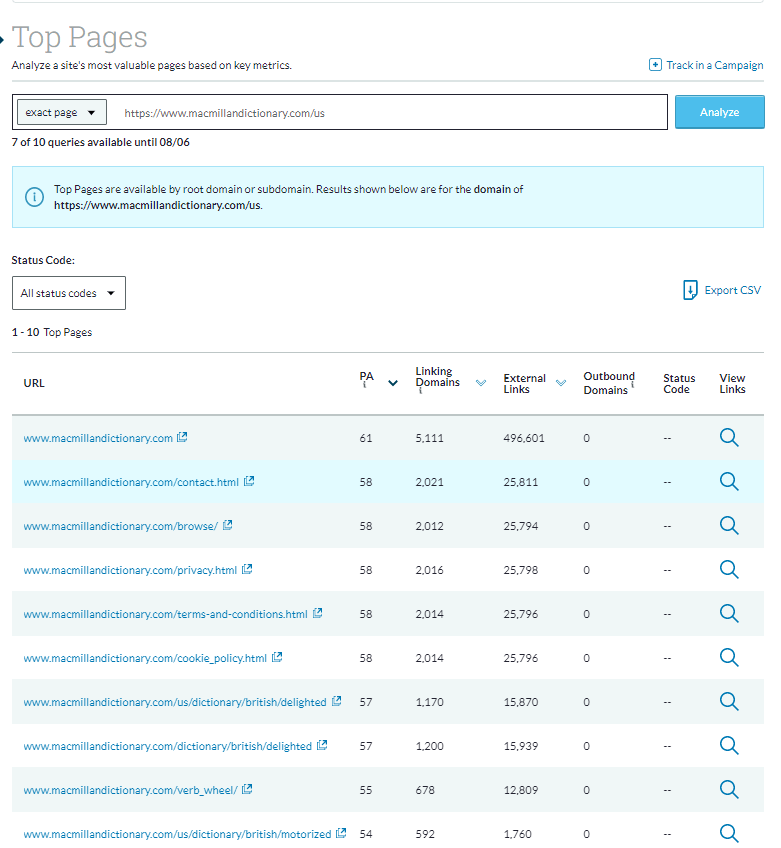Open the privacy.html URL link

tap(130, 570)
